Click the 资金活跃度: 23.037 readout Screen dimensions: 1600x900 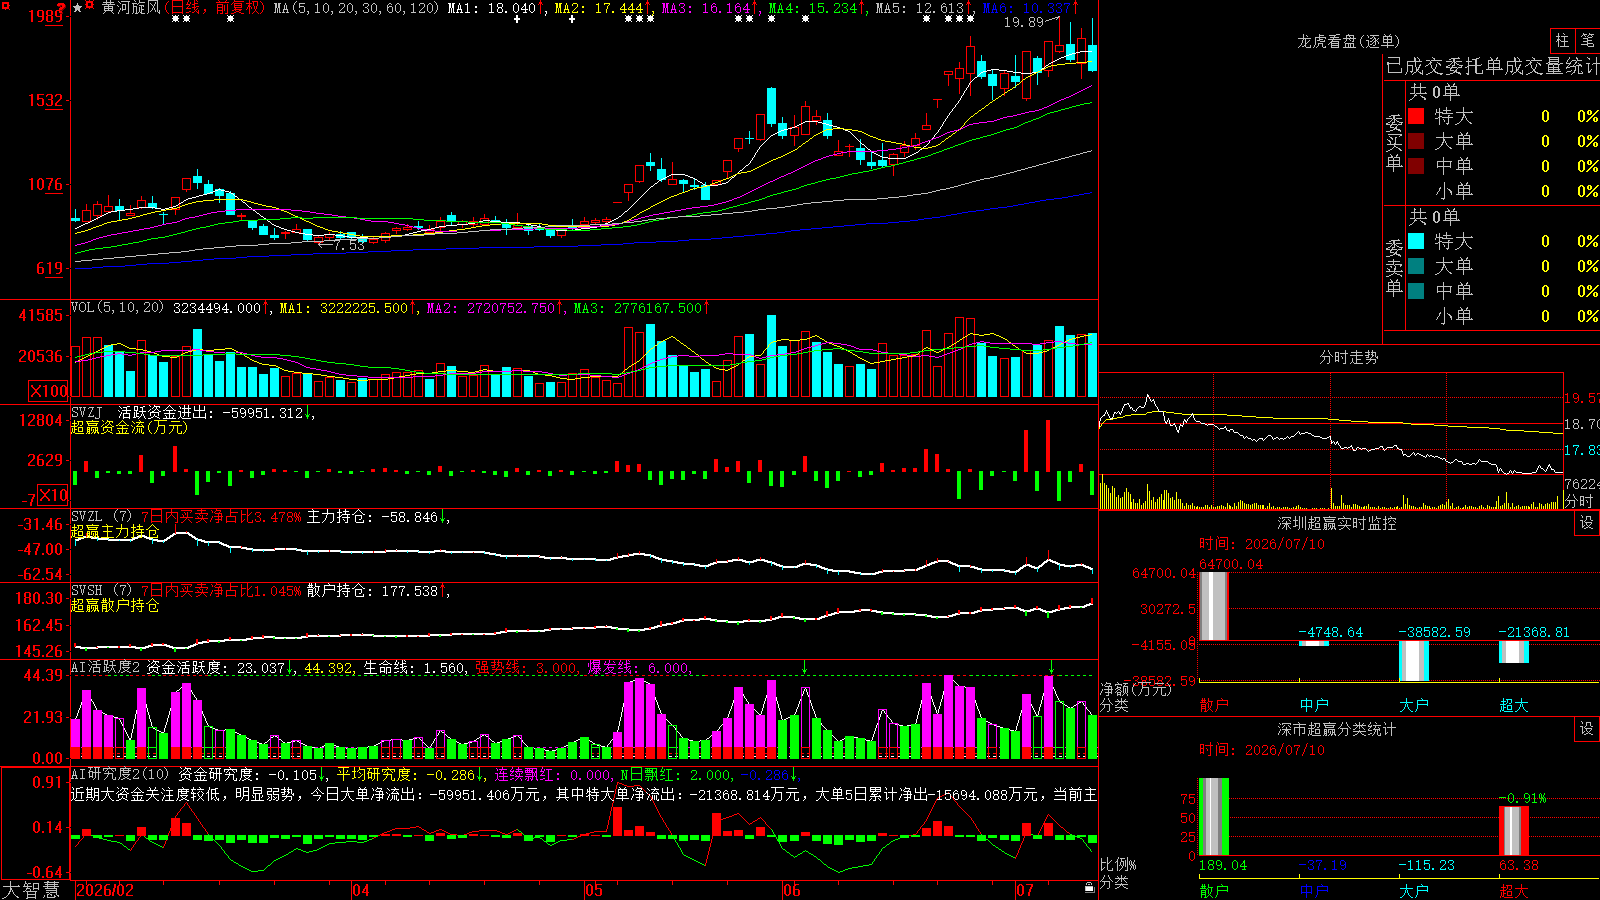tap(216, 668)
